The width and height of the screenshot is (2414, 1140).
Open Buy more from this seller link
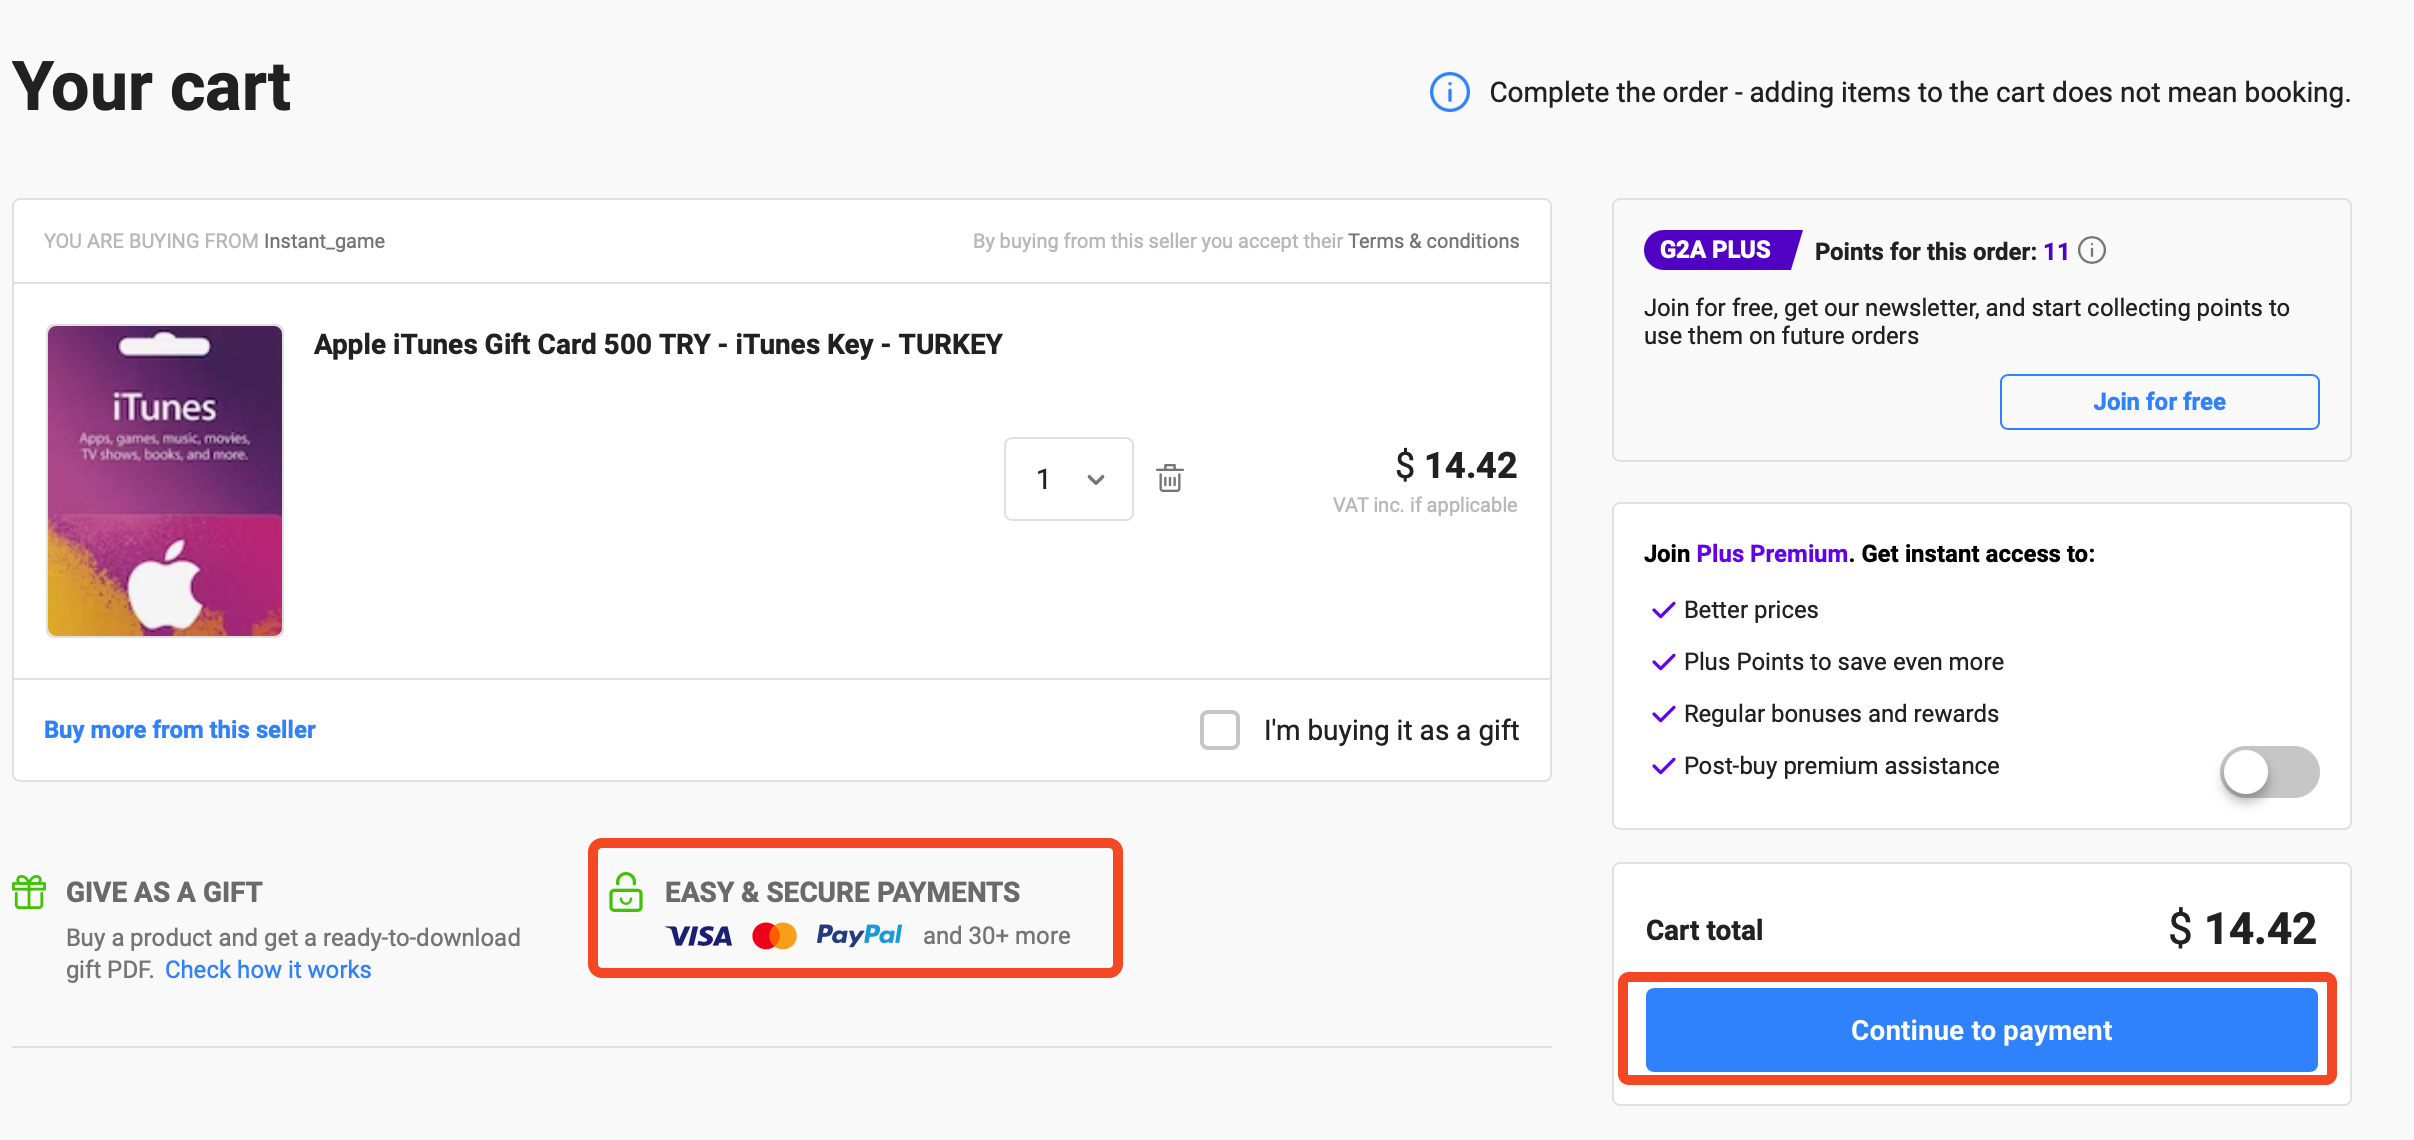point(180,730)
